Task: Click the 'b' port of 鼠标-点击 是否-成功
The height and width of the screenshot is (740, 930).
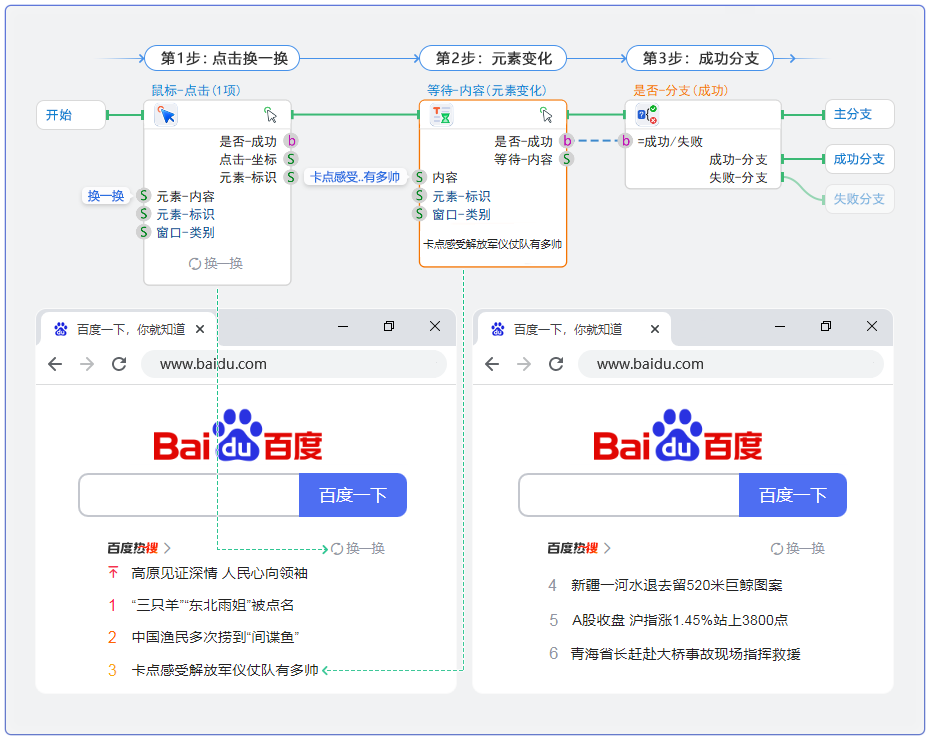Action: [290, 141]
